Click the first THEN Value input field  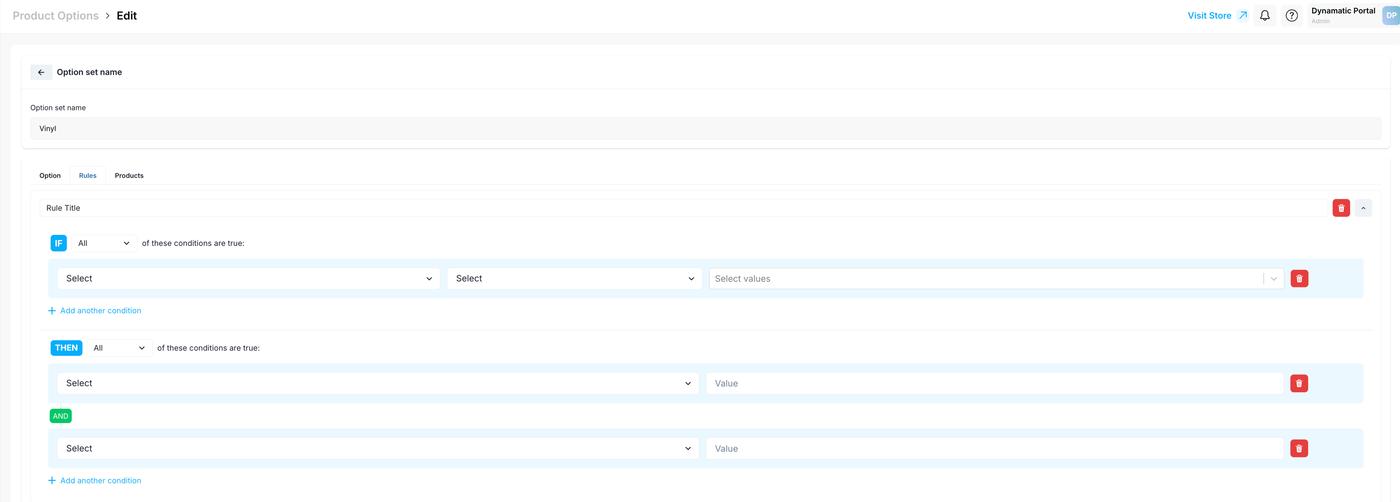(994, 383)
